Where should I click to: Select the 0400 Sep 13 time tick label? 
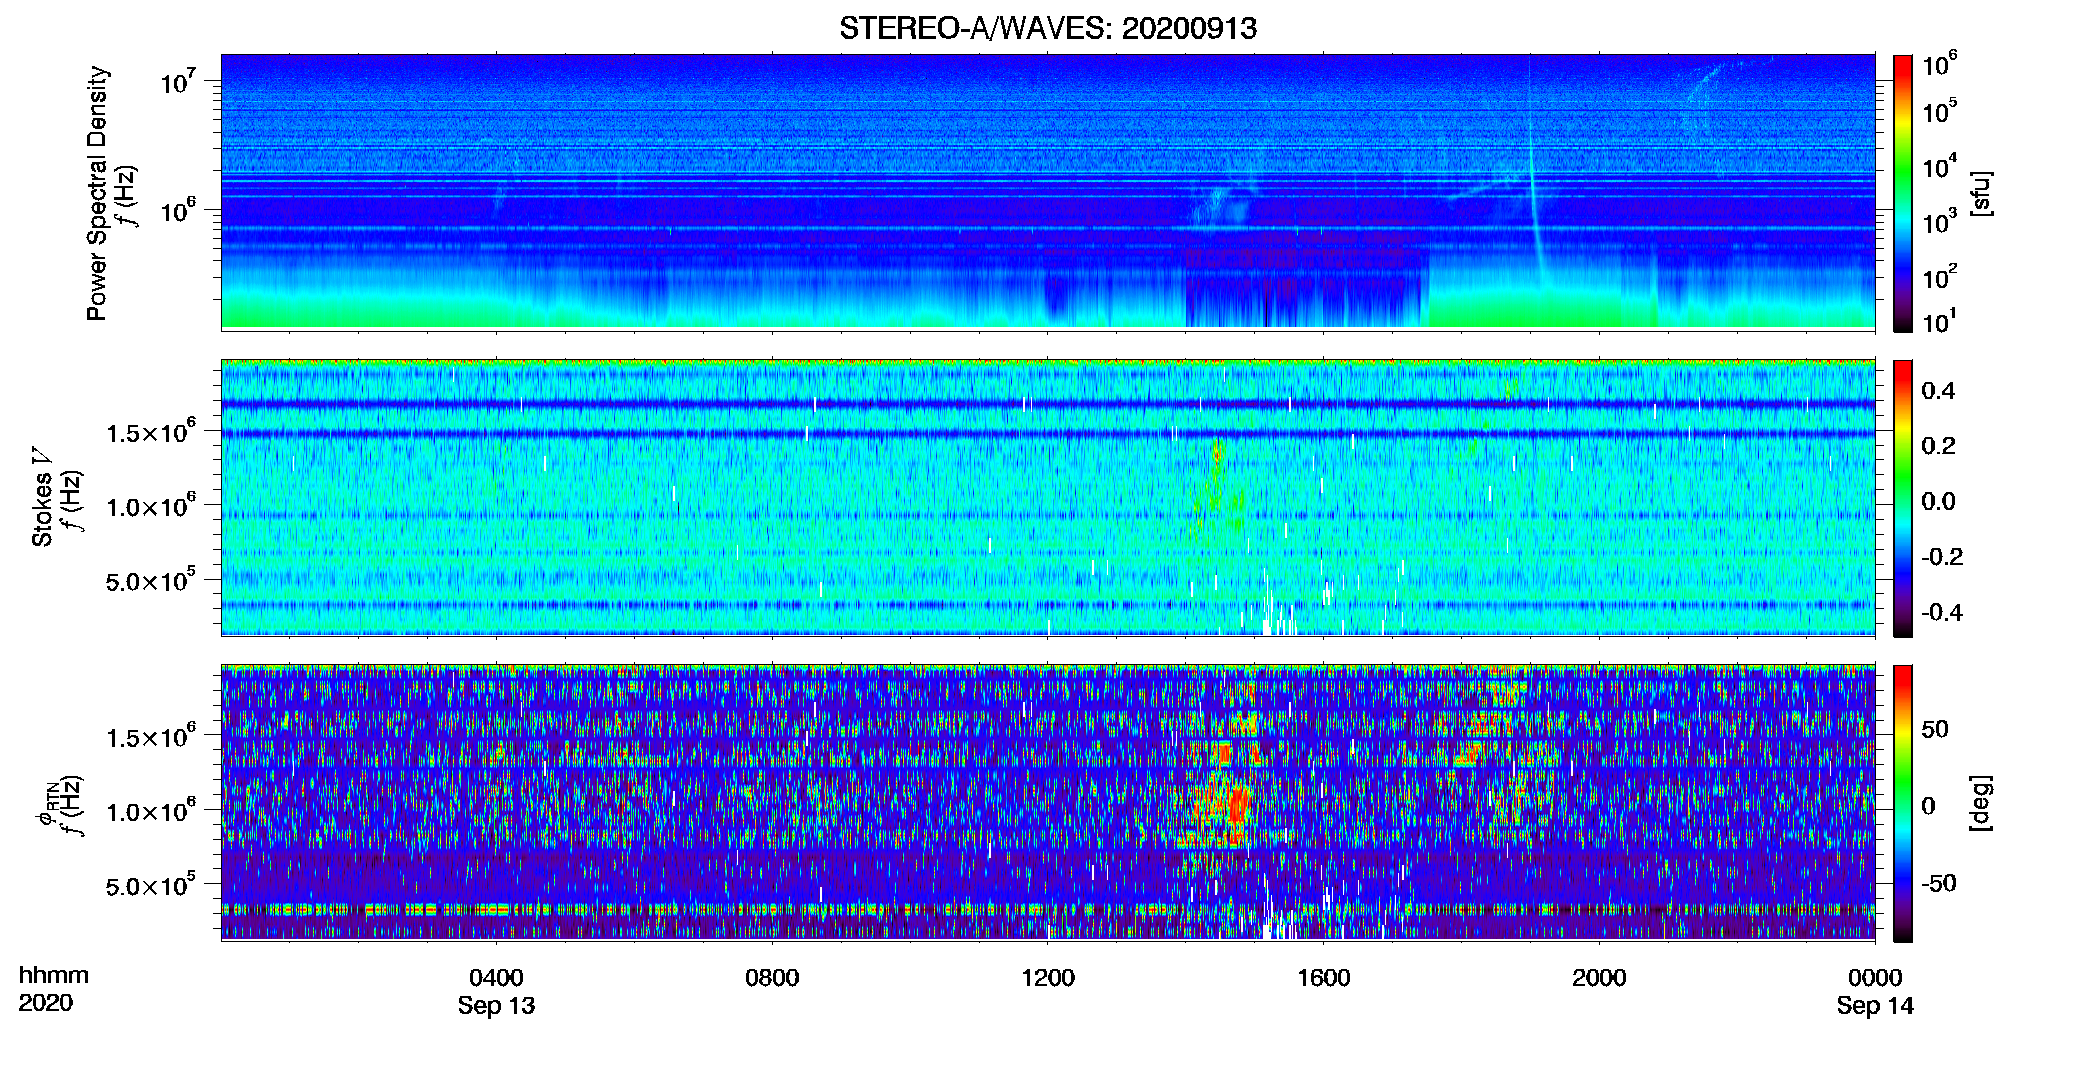point(496,991)
